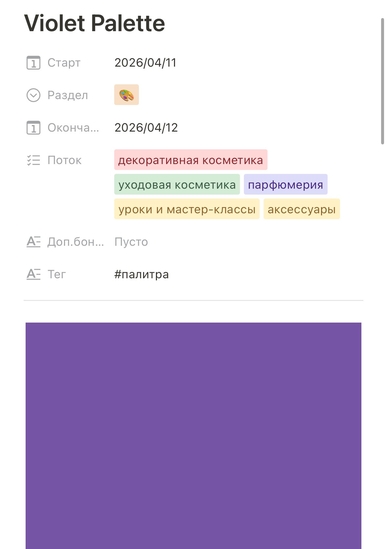Open the Поток property label menu
The height and width of the screenshot is (549, 387).
(x=64, y=160)
